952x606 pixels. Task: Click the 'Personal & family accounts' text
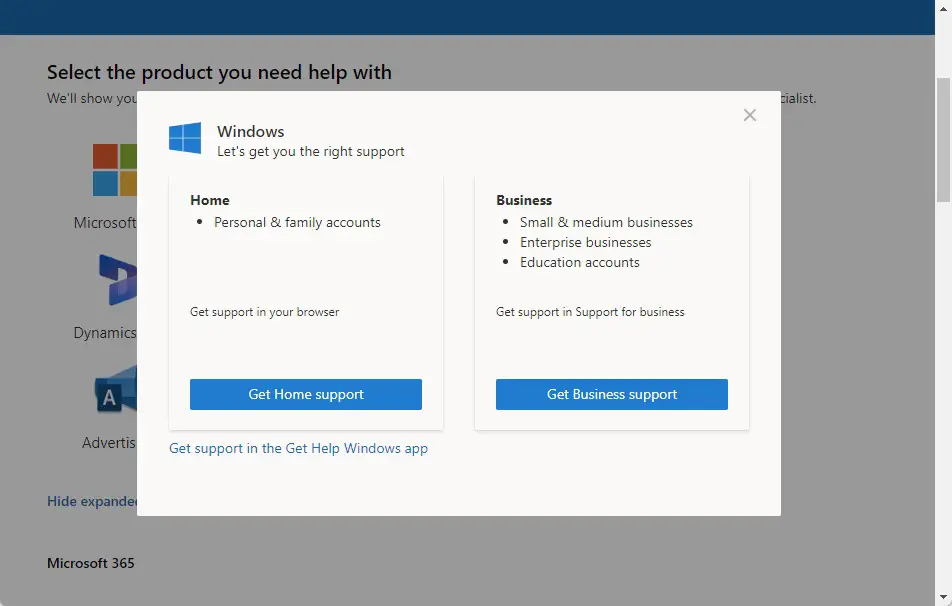(x=297, y=223)
